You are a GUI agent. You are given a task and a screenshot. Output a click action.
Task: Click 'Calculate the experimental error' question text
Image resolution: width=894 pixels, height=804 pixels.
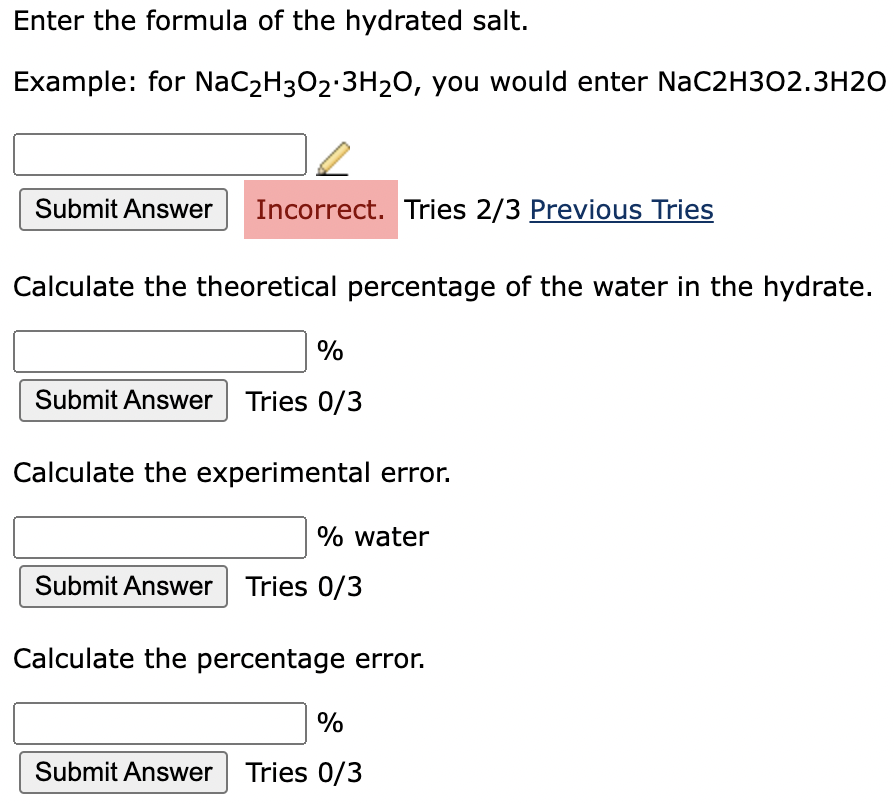click(231, 472)
